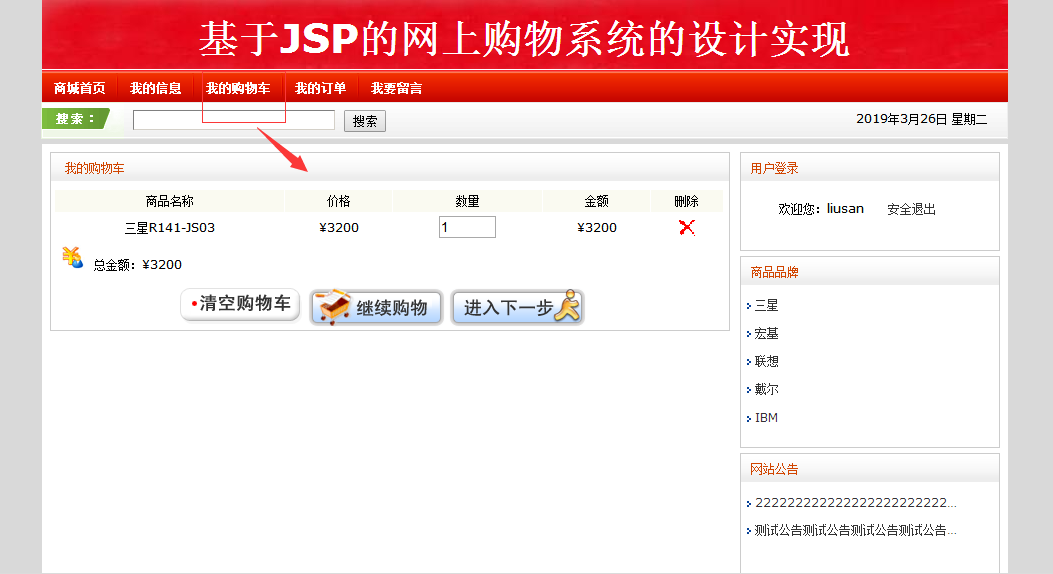Select the 三星 brand link
Screen dimensions: 1053x574
point(766,305)
